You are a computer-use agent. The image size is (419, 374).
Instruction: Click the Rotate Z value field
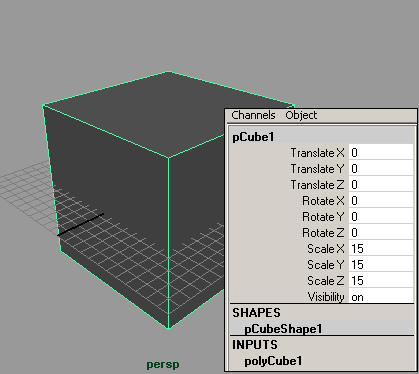[381, 233]
